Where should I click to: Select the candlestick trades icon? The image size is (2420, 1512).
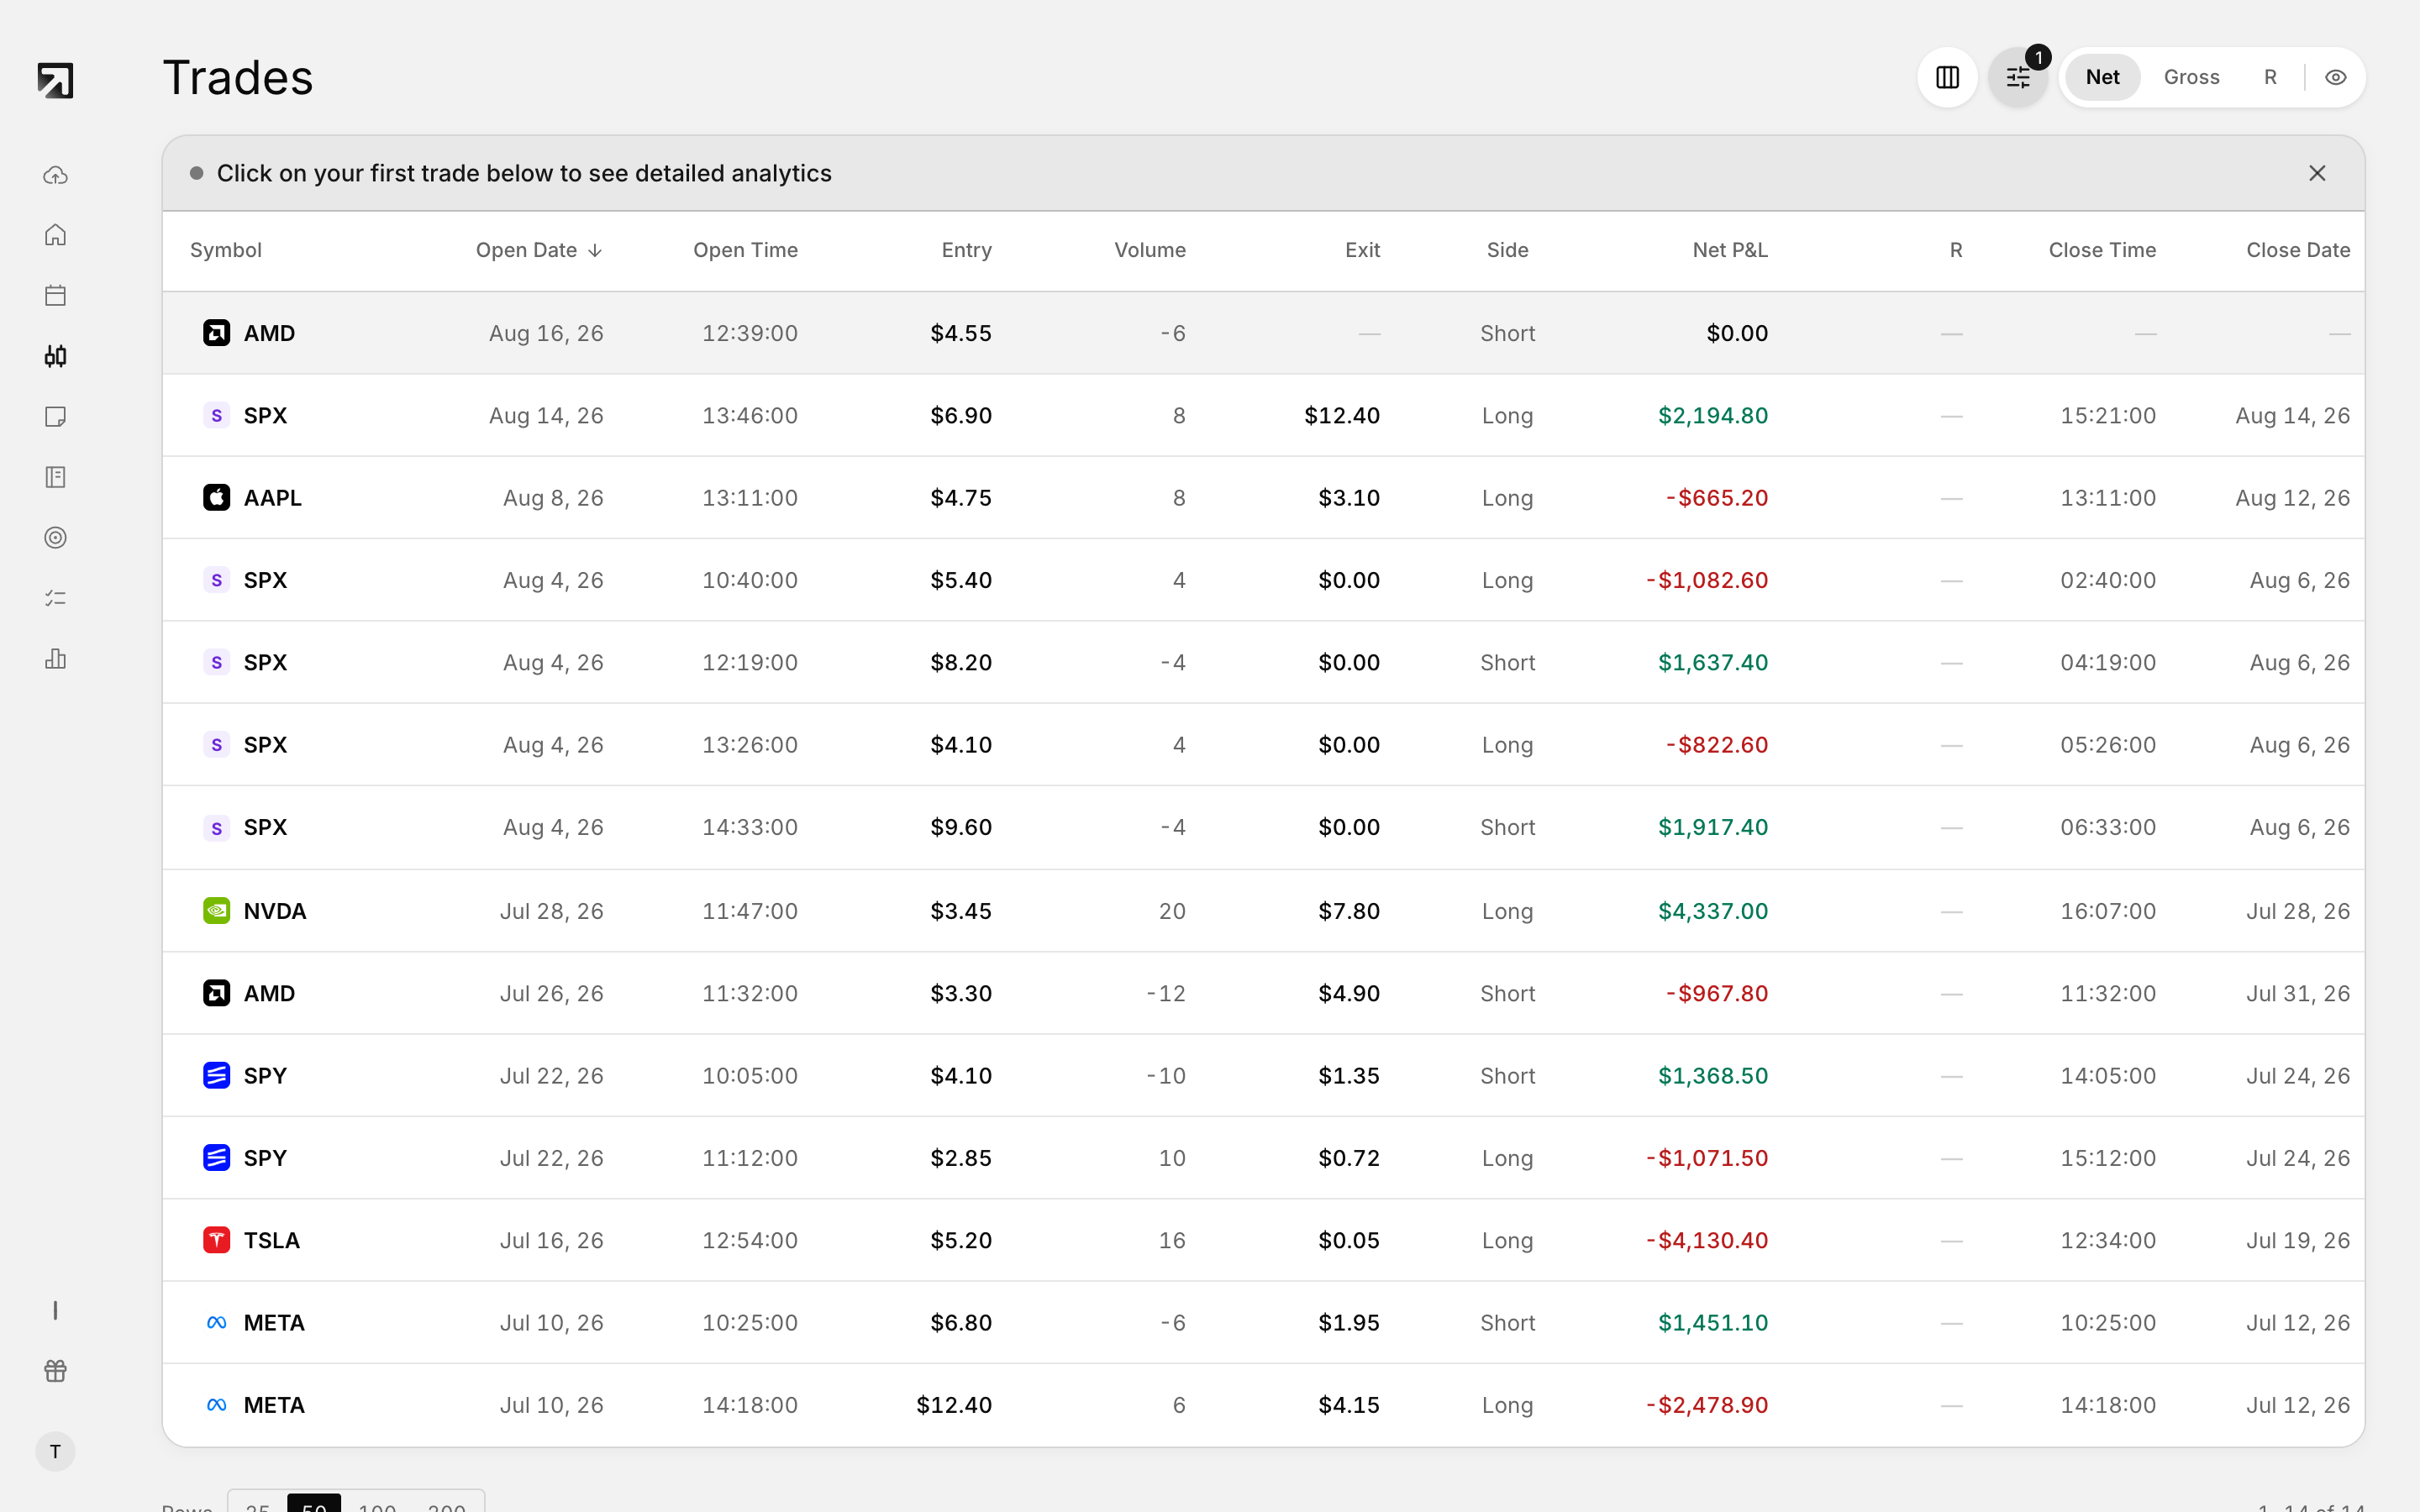[x=55, y=356]
